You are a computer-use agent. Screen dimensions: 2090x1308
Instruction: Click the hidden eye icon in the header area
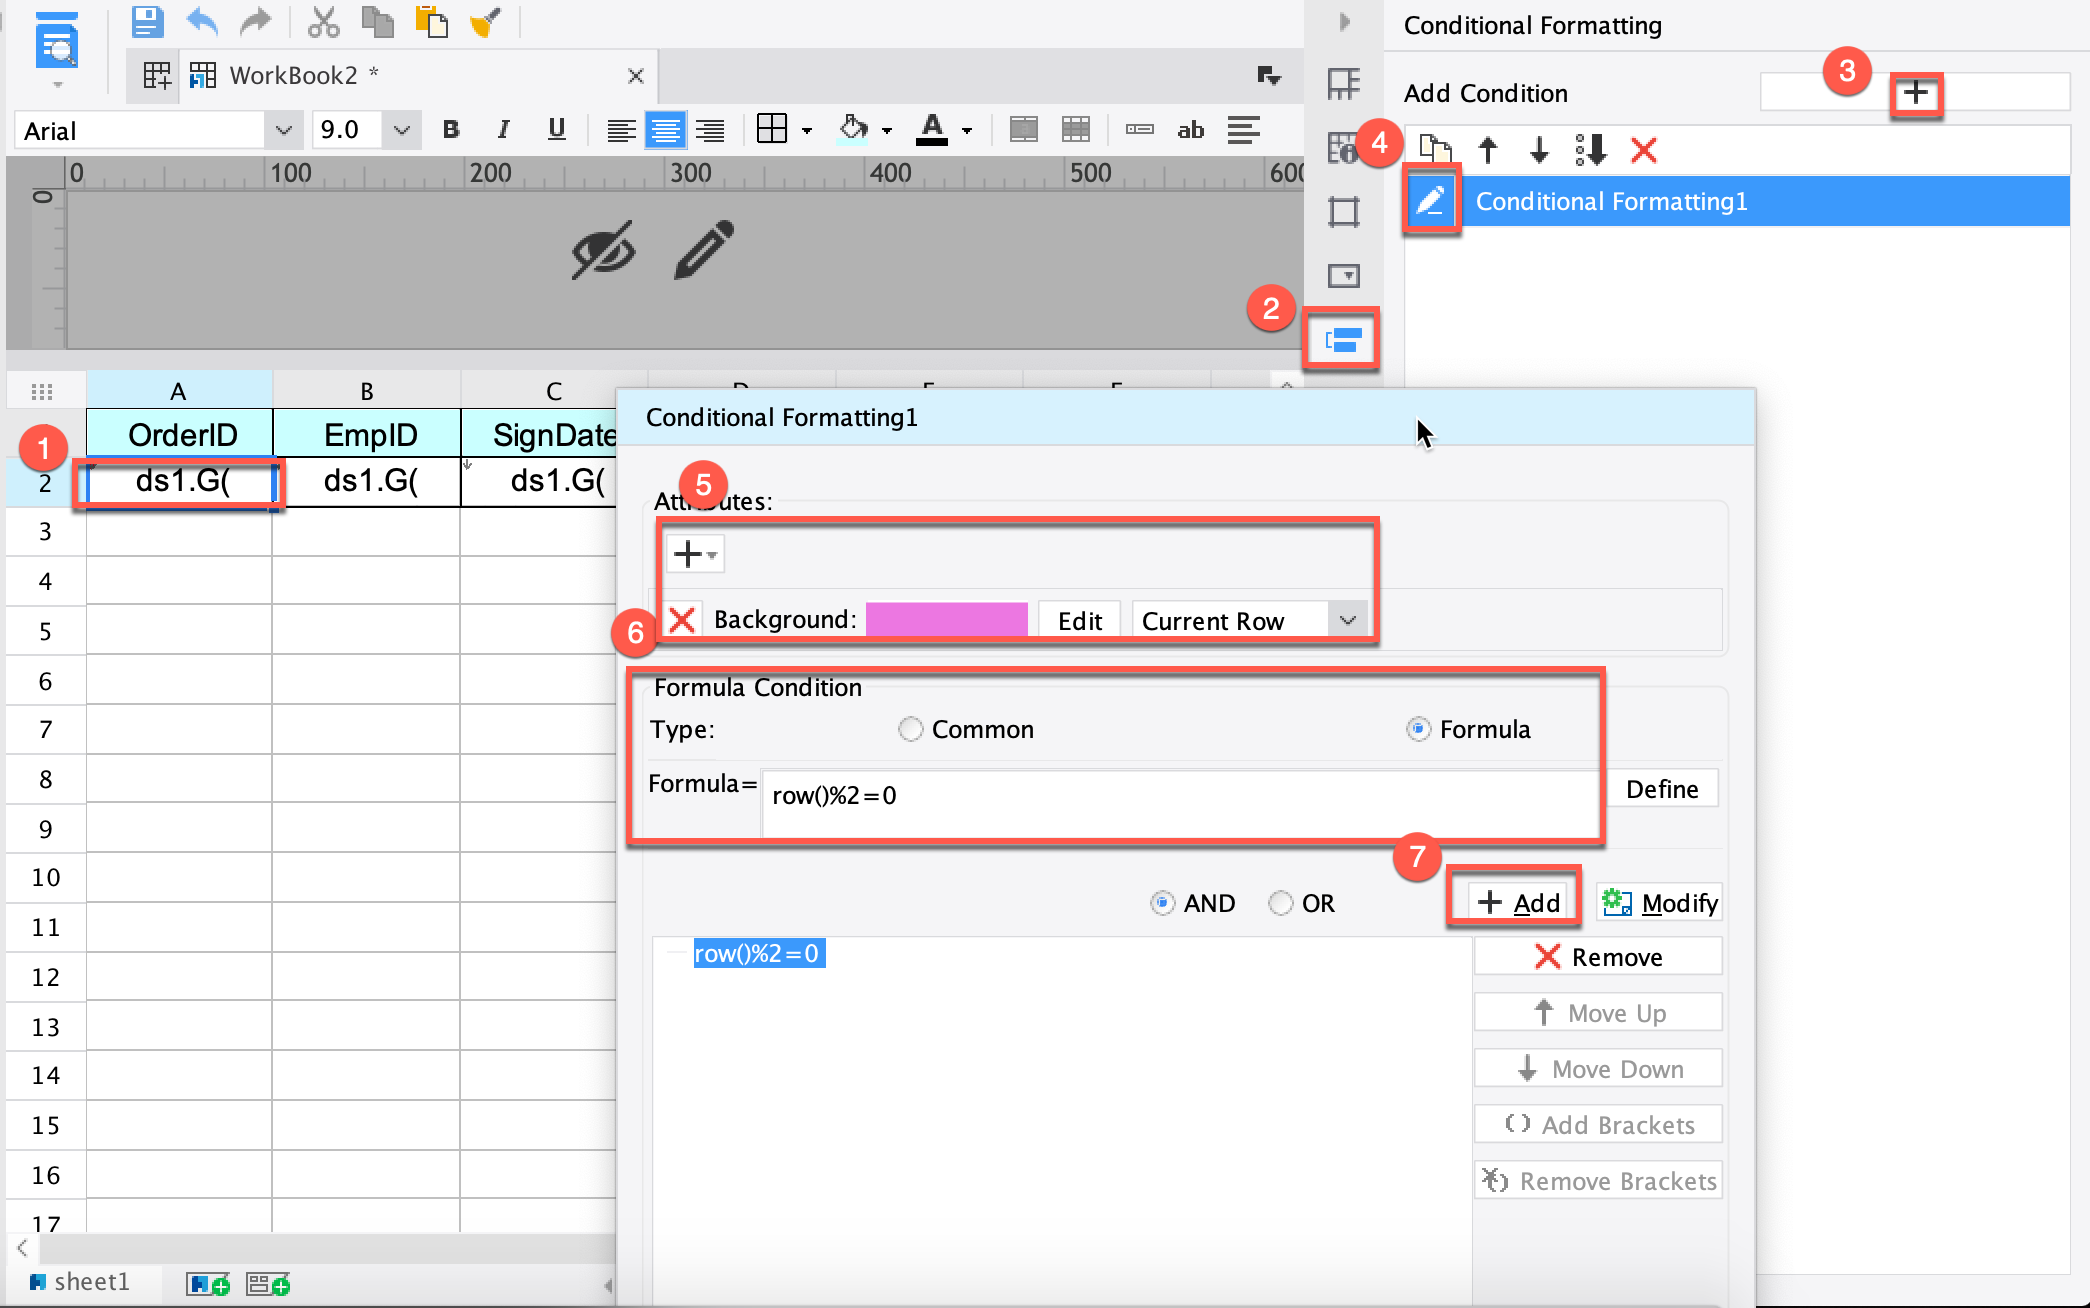603,249
